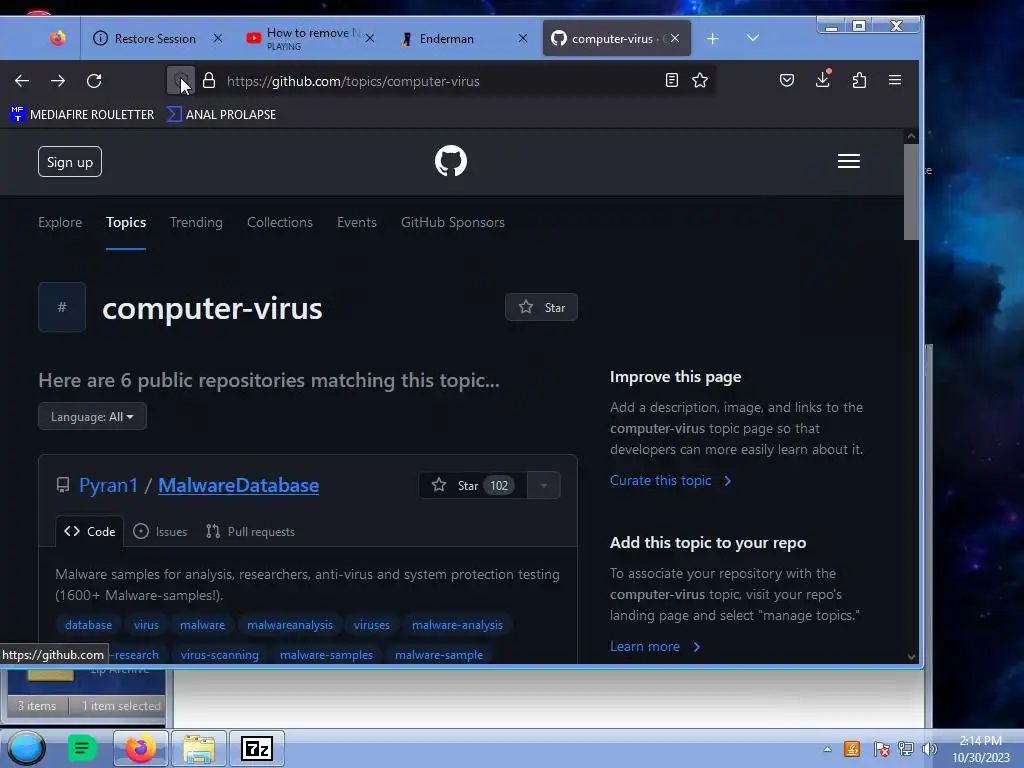
Task: Close the Enderman tab
Action: 523,39
